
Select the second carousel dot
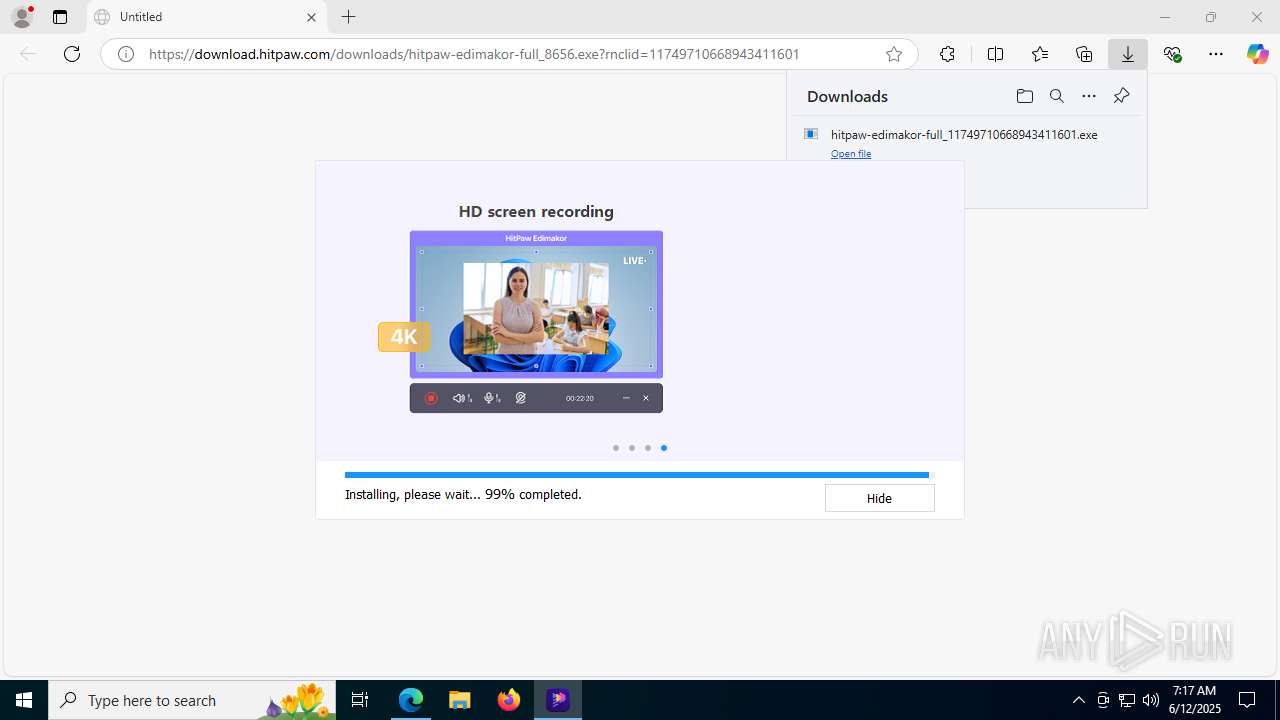(632, 448)
